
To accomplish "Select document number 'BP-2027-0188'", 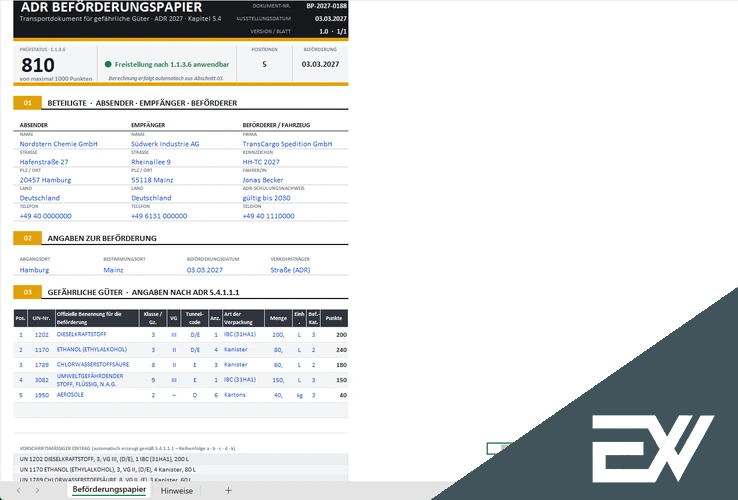I will [x=327, y=6].
